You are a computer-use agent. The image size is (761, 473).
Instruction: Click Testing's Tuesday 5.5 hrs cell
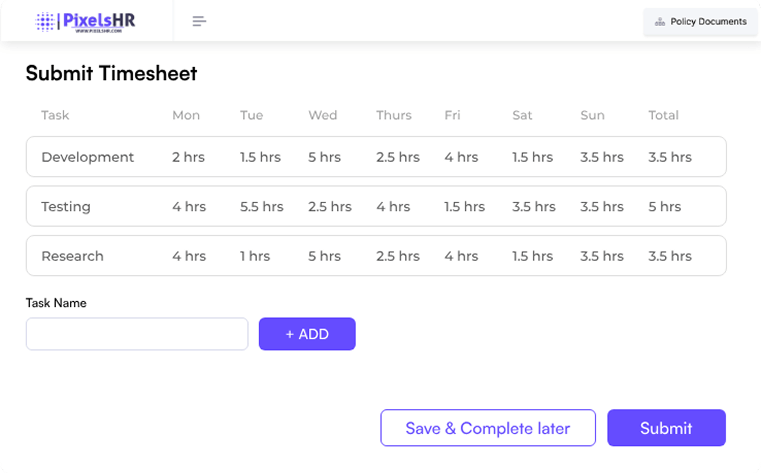[x=261, y=207]
